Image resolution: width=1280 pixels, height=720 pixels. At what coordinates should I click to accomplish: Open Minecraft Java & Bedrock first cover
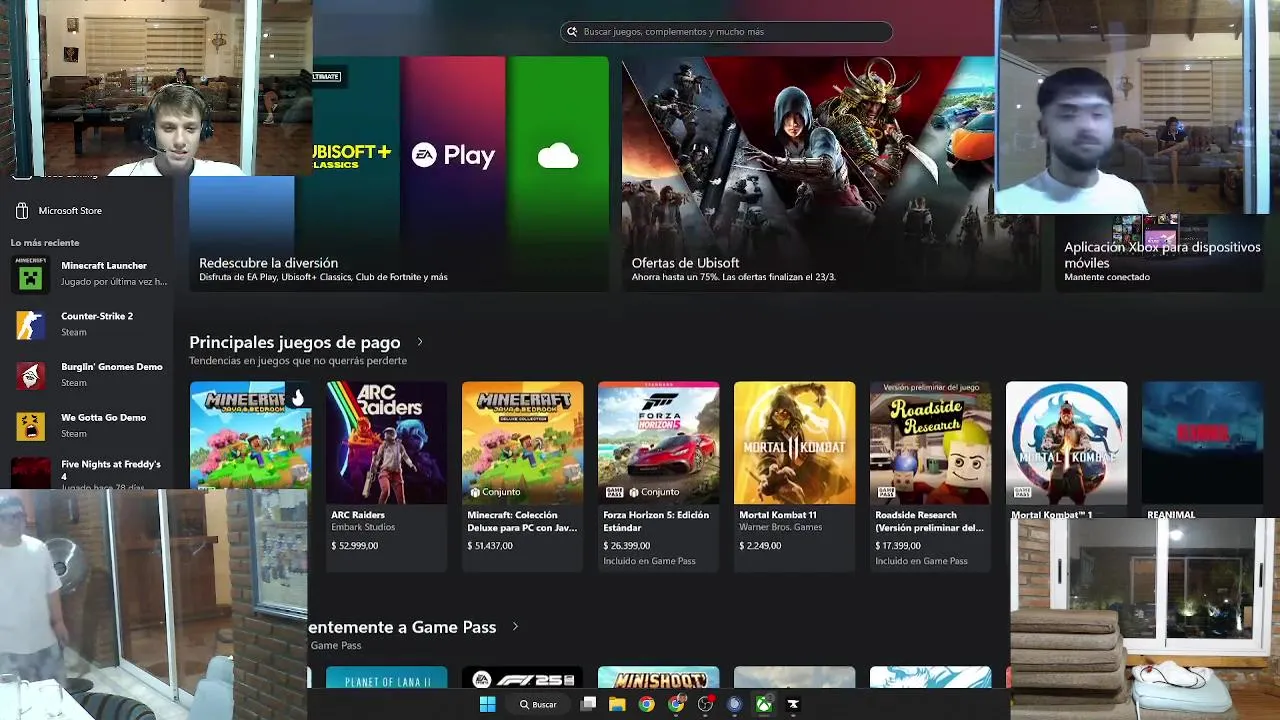pos(250,436)
